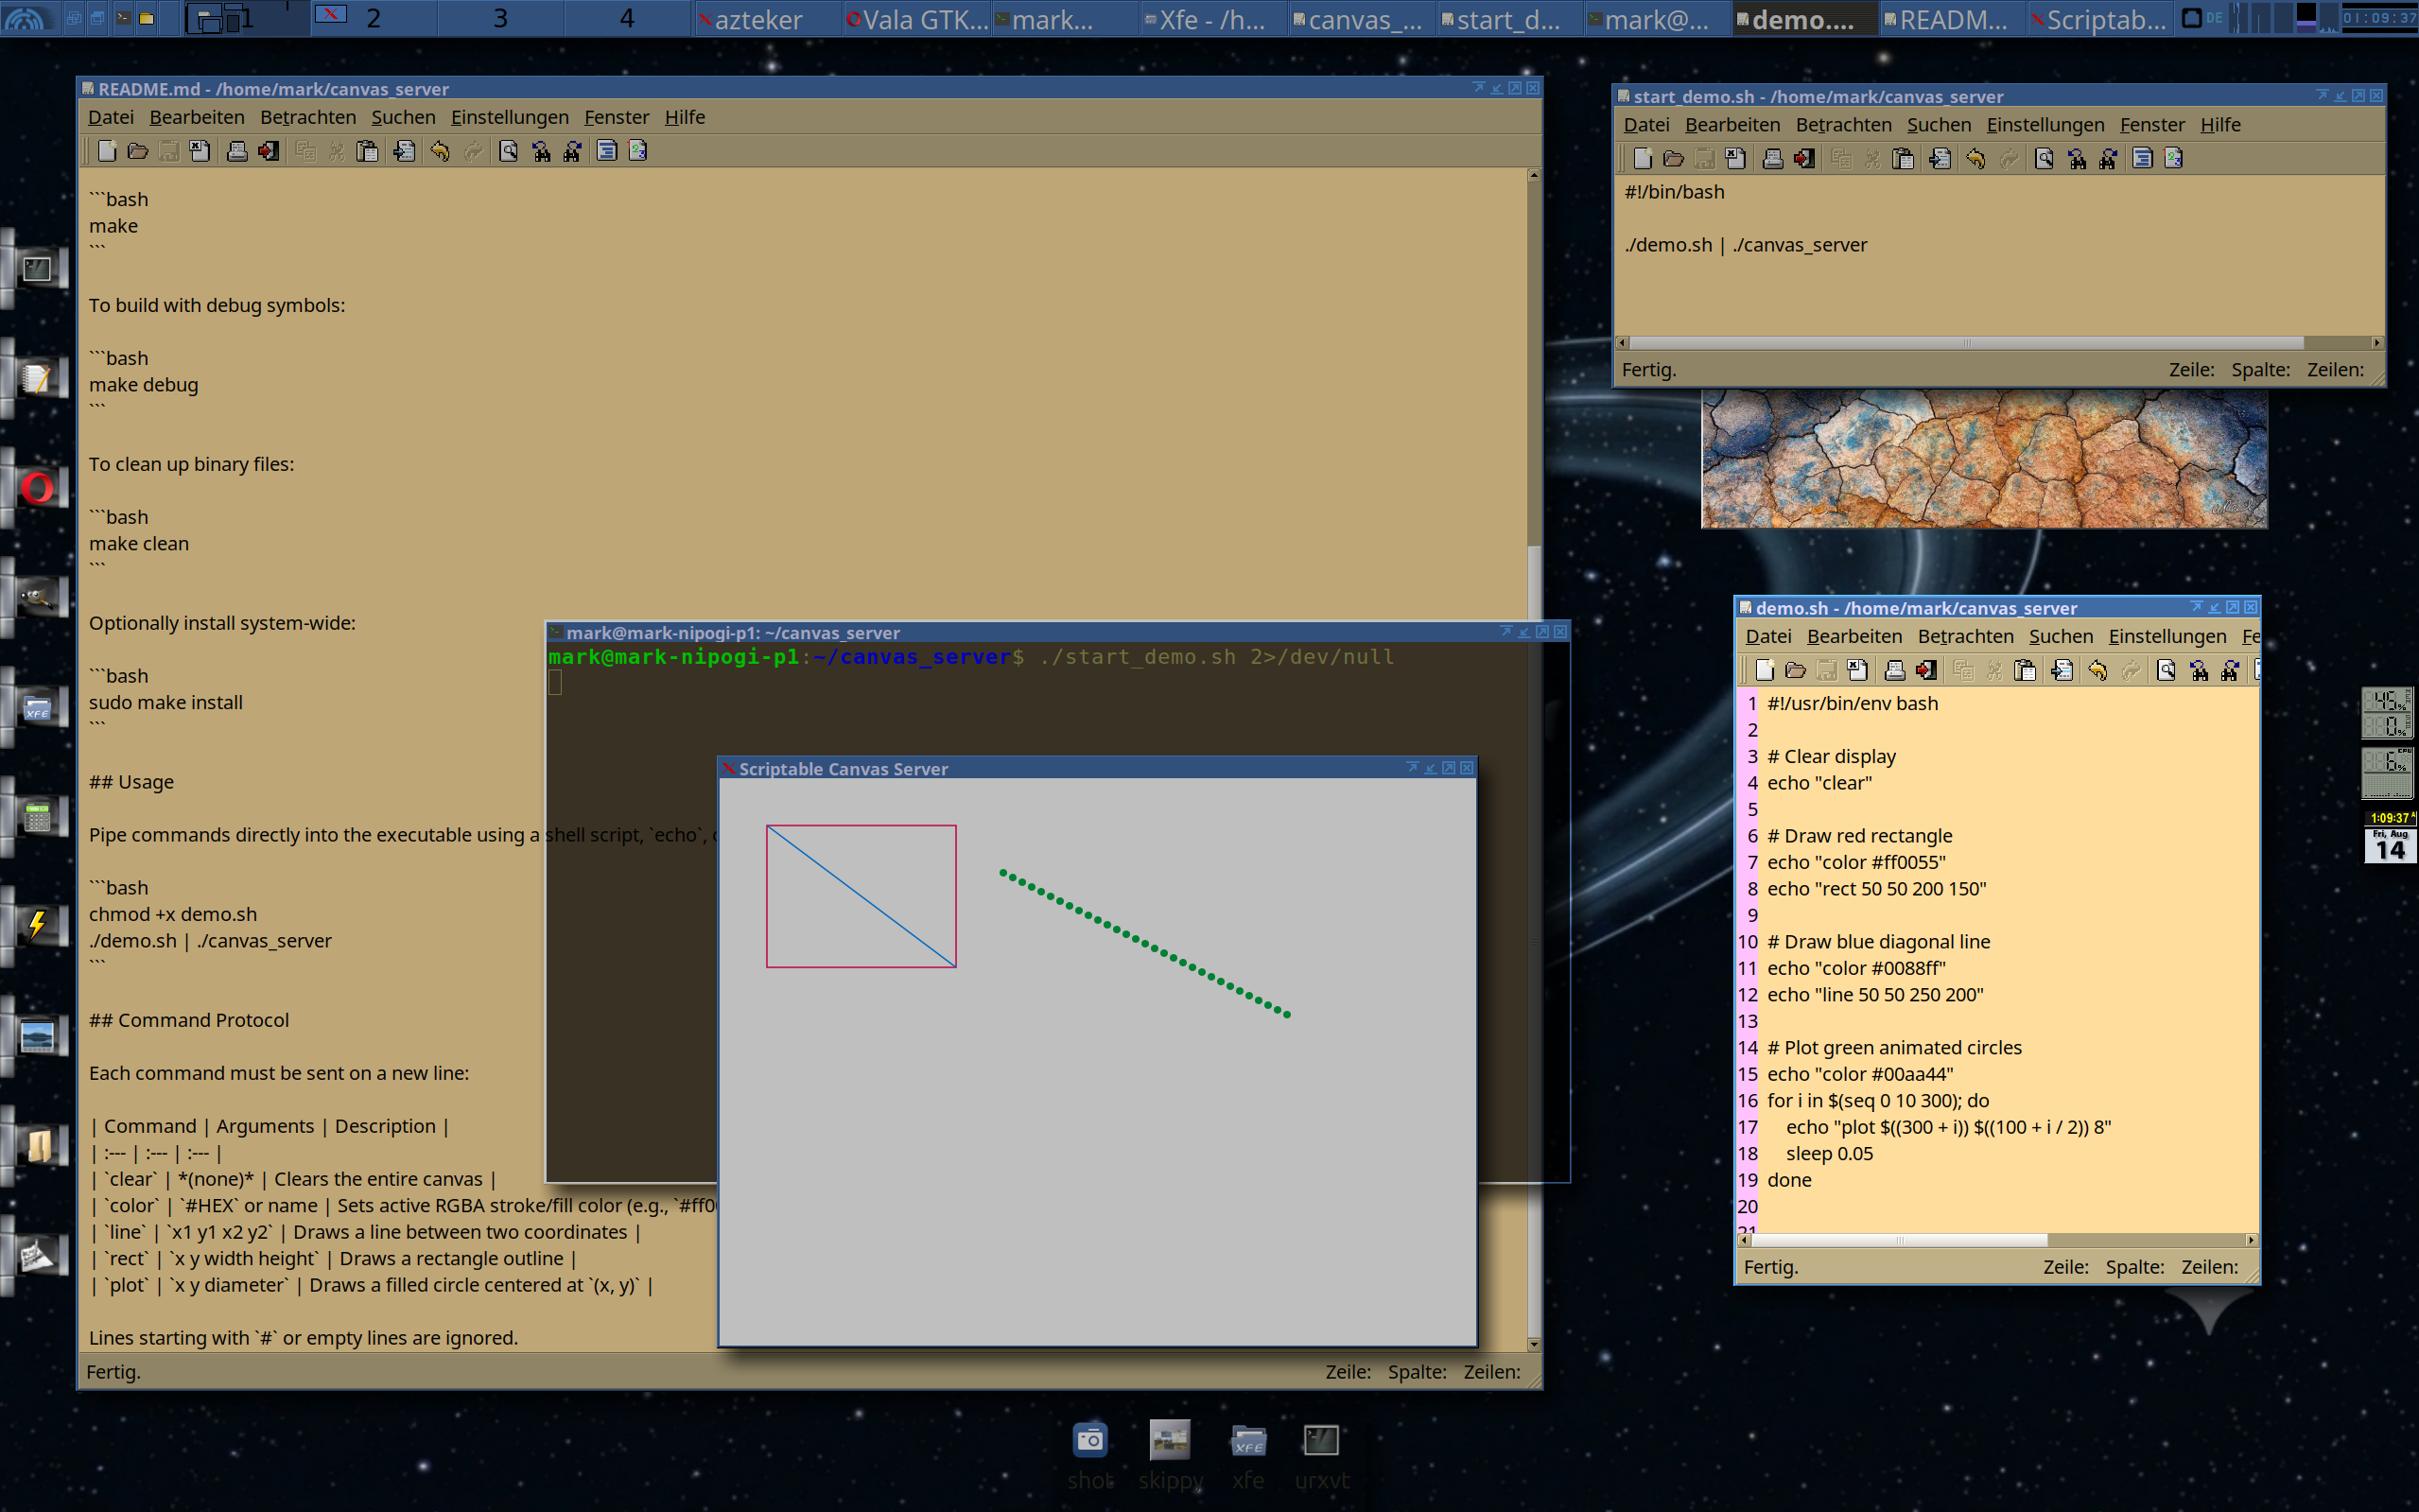
Task: Open the Search tool in README.md toolbar
Action: click(509, 151)
